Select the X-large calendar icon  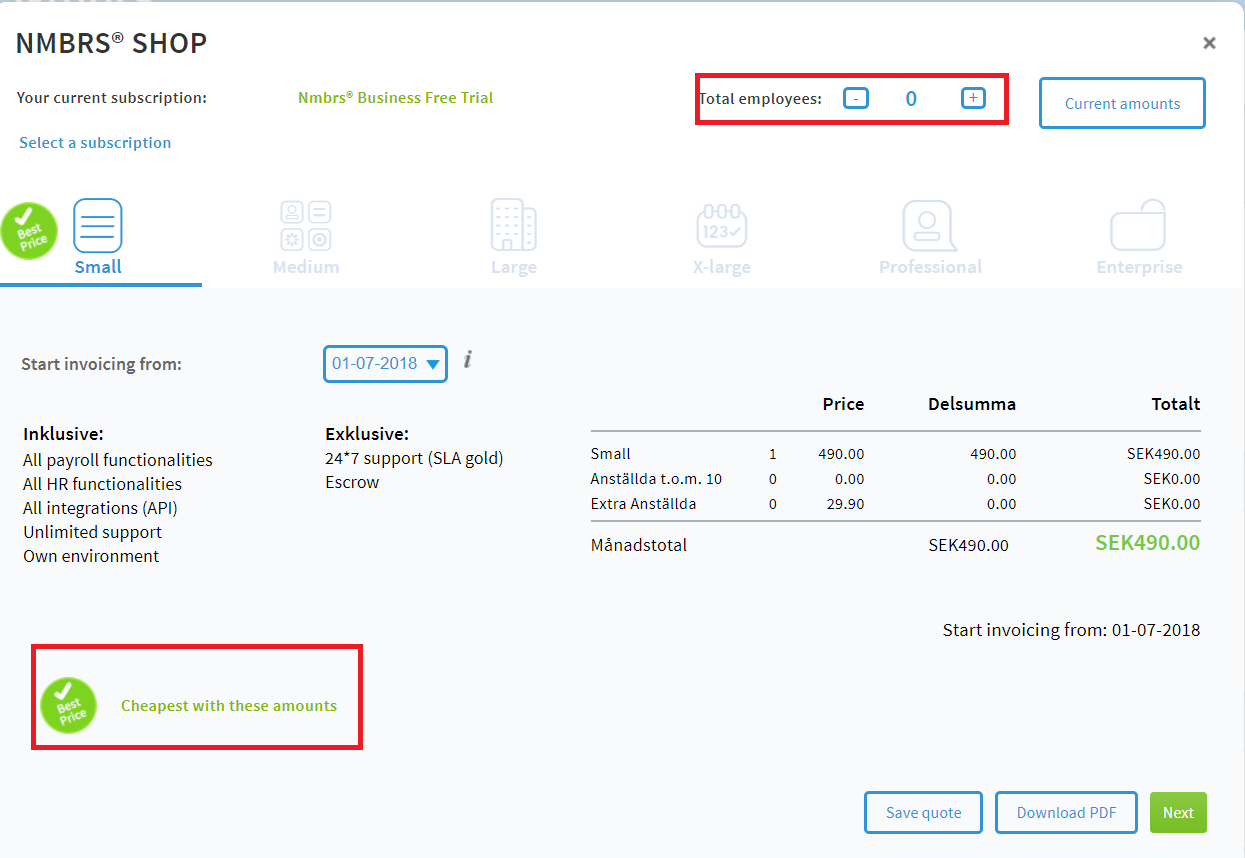tap(721, 225)
